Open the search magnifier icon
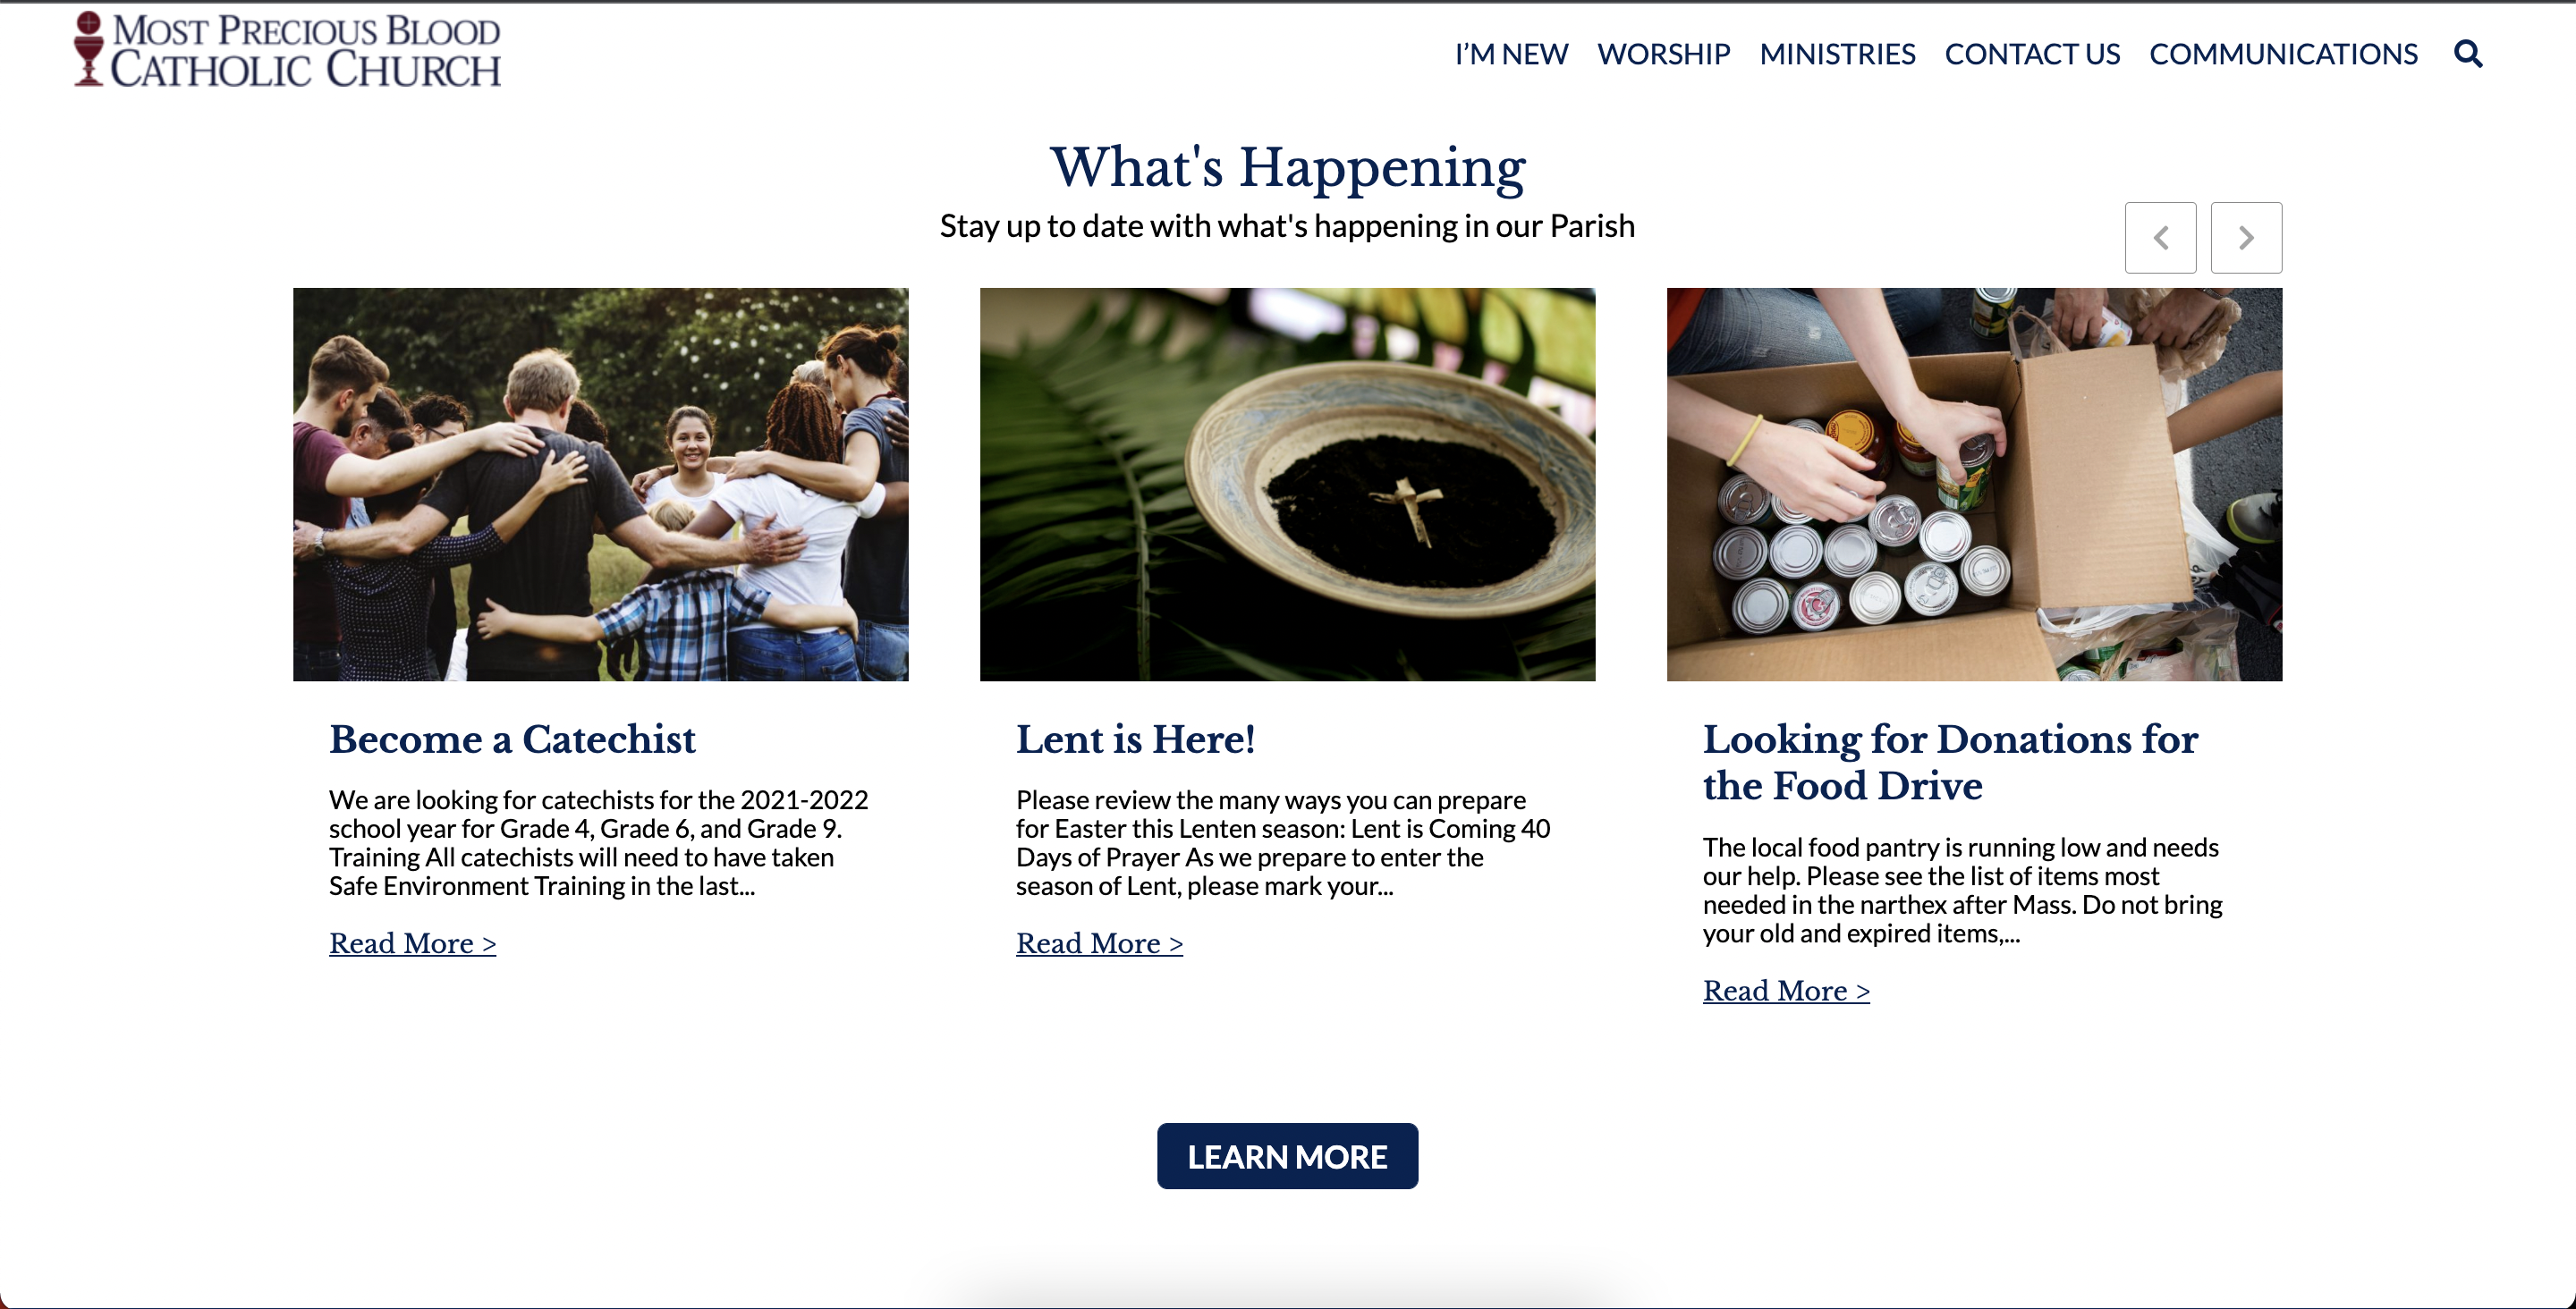2576x1309 pixels. tap(2468, 53)
